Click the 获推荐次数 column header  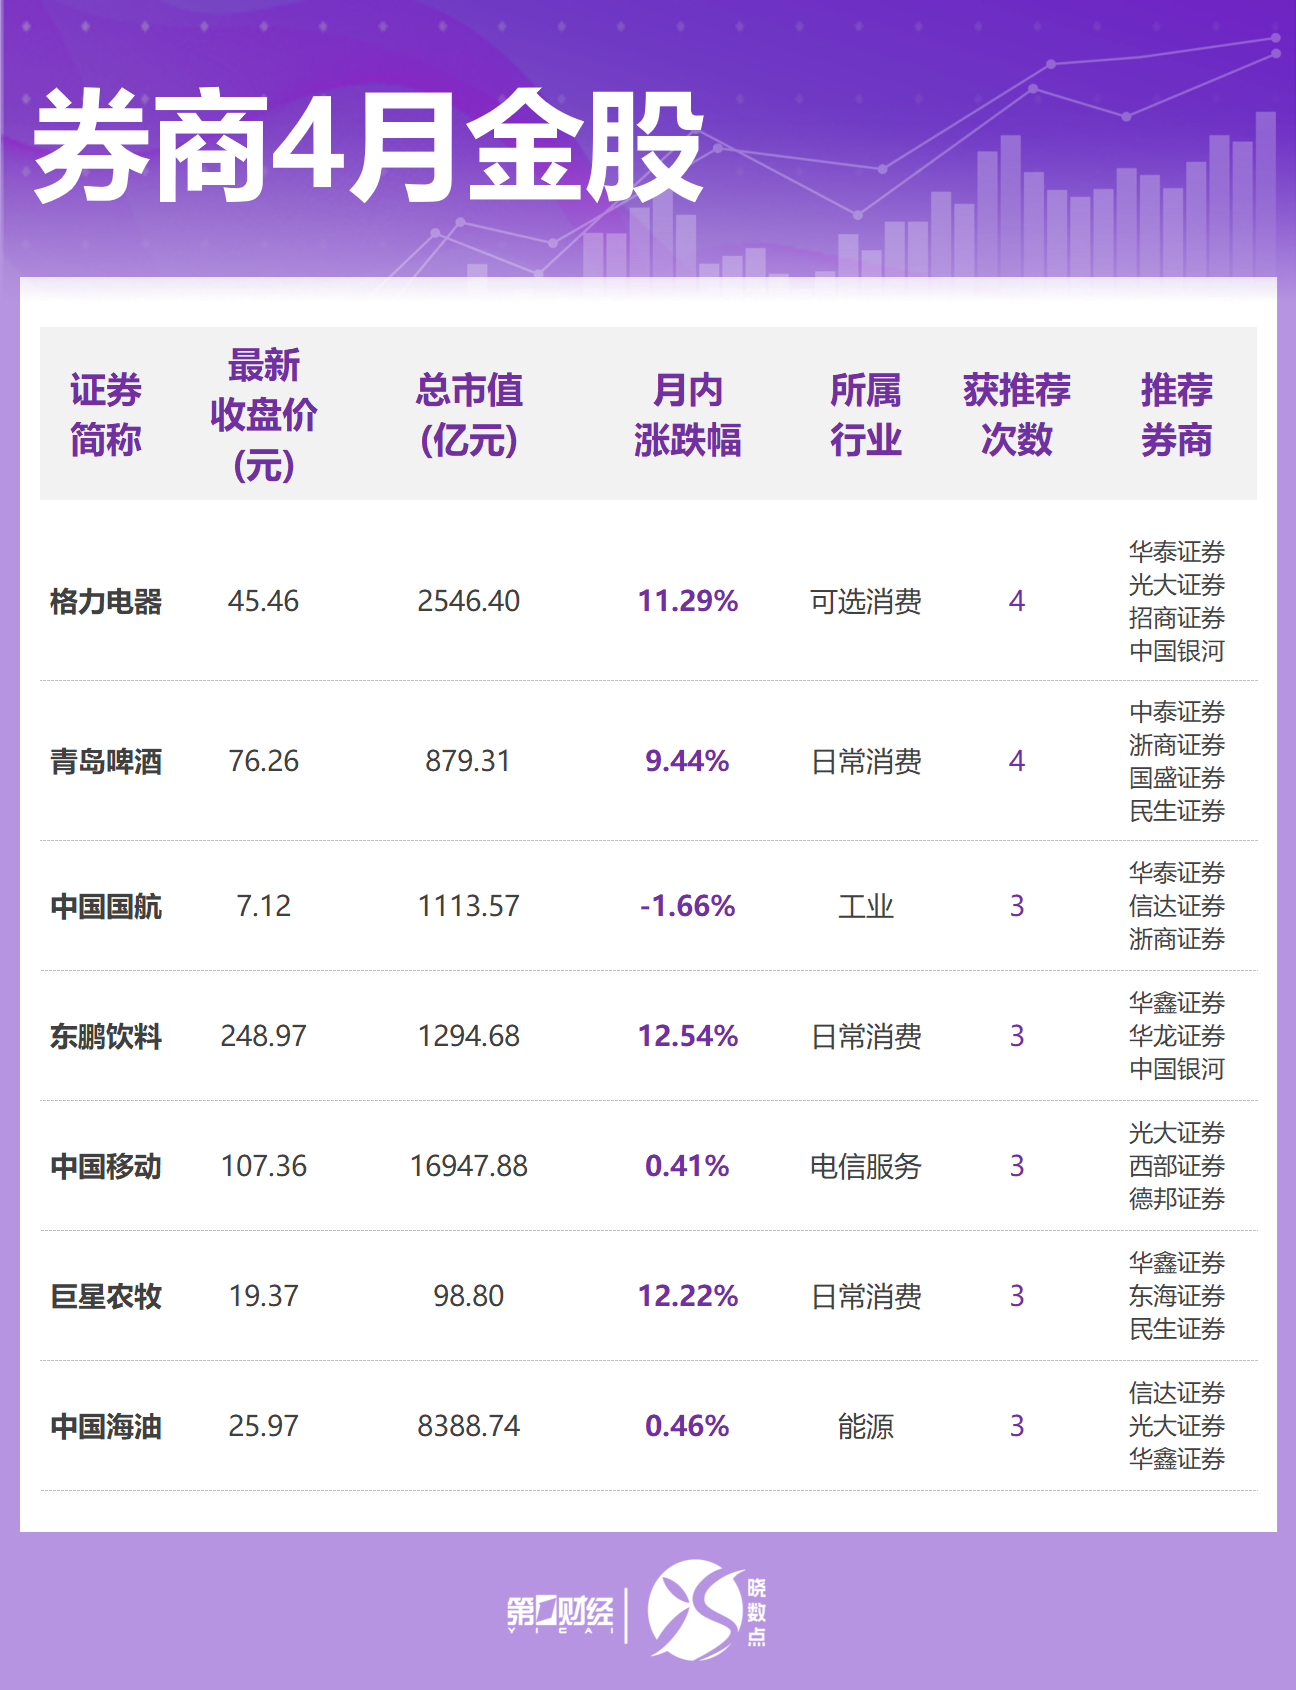(1016, 414)
